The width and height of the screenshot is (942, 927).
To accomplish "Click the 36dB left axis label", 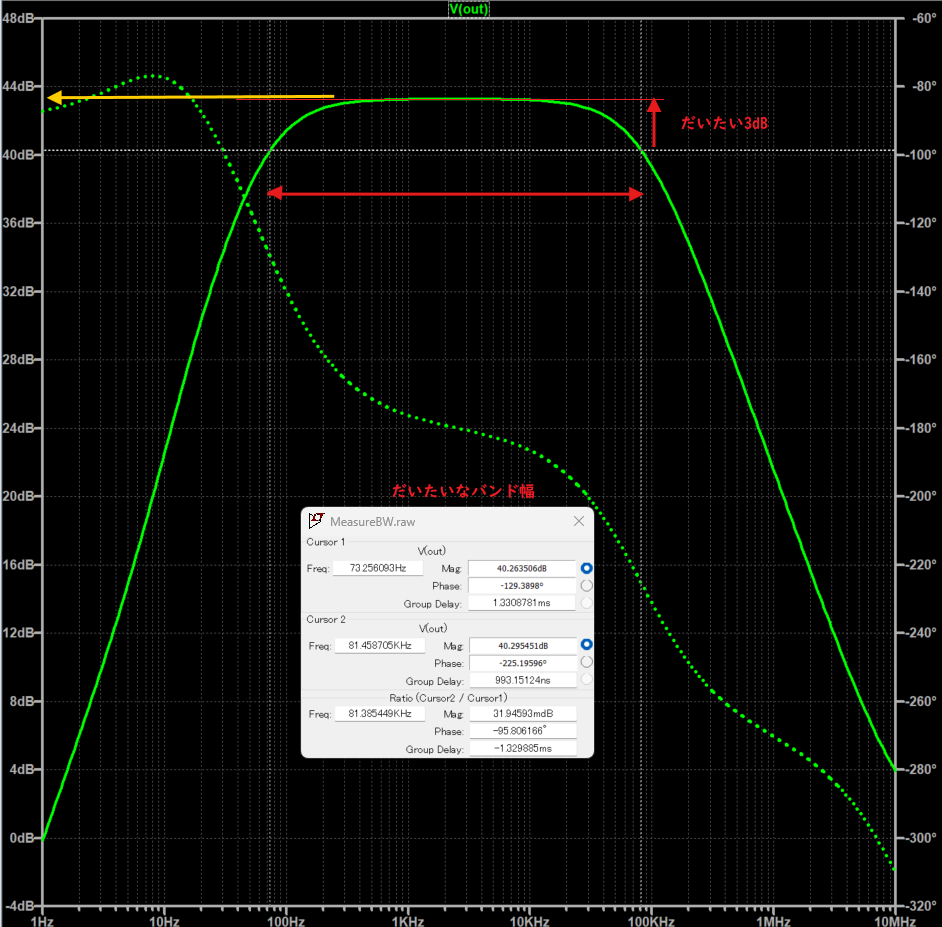I will pyautogui.click(x=19, y=223).
